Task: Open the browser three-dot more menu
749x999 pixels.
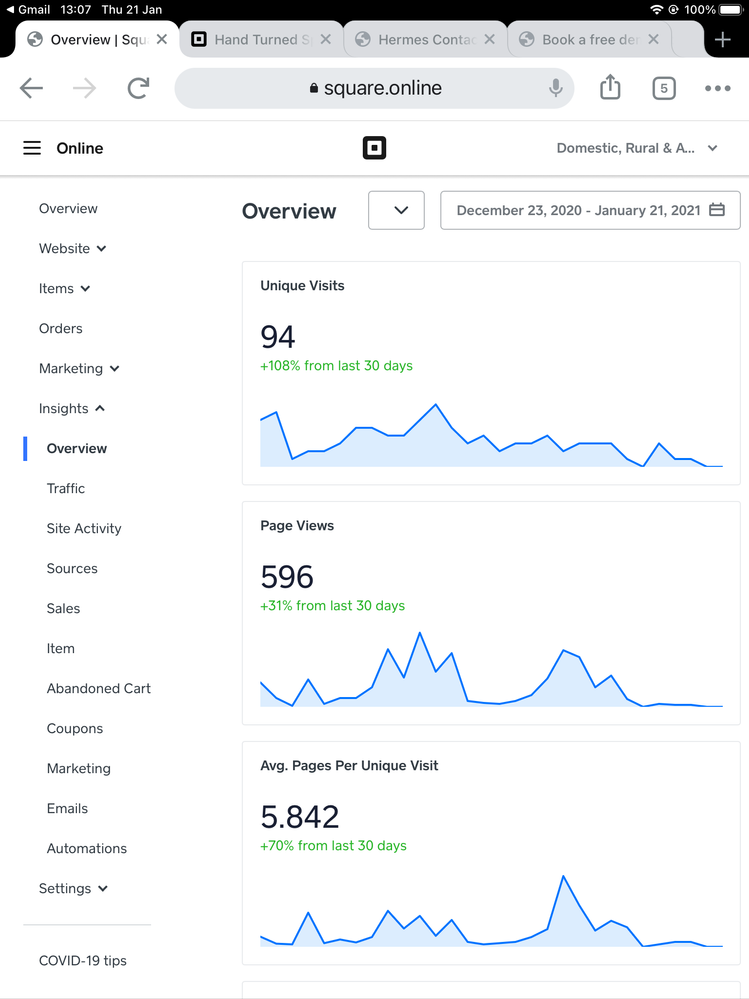Action: click(x=717, y=88)
